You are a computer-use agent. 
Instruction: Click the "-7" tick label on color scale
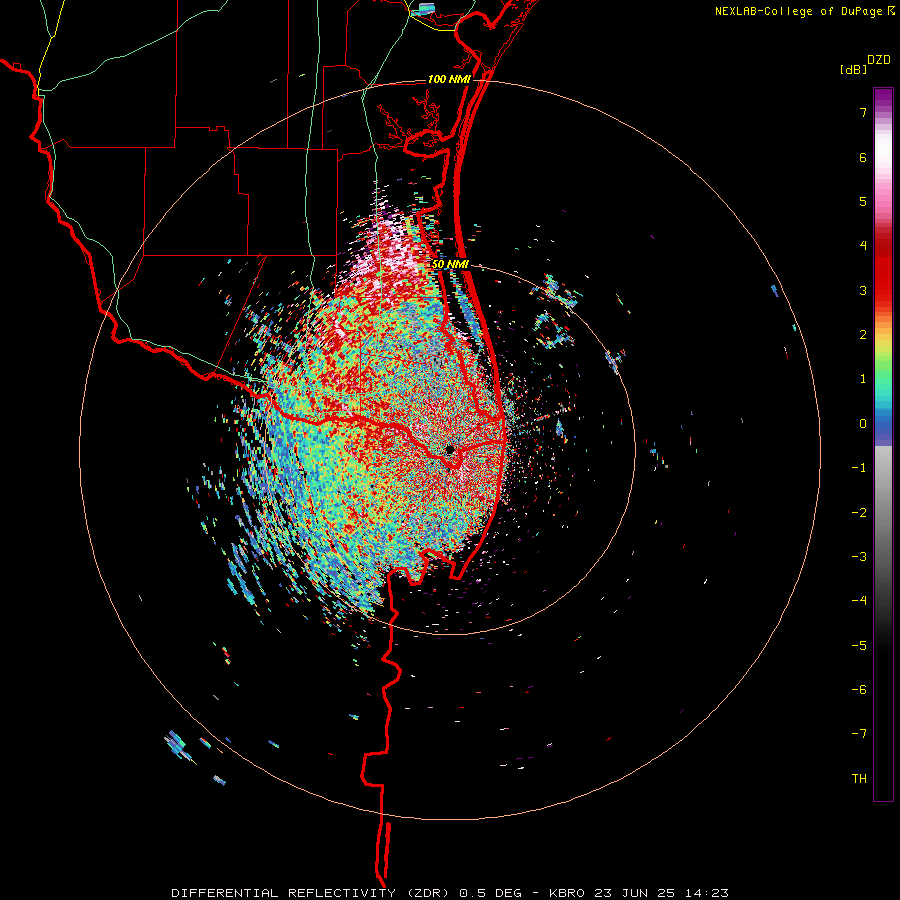859,734
